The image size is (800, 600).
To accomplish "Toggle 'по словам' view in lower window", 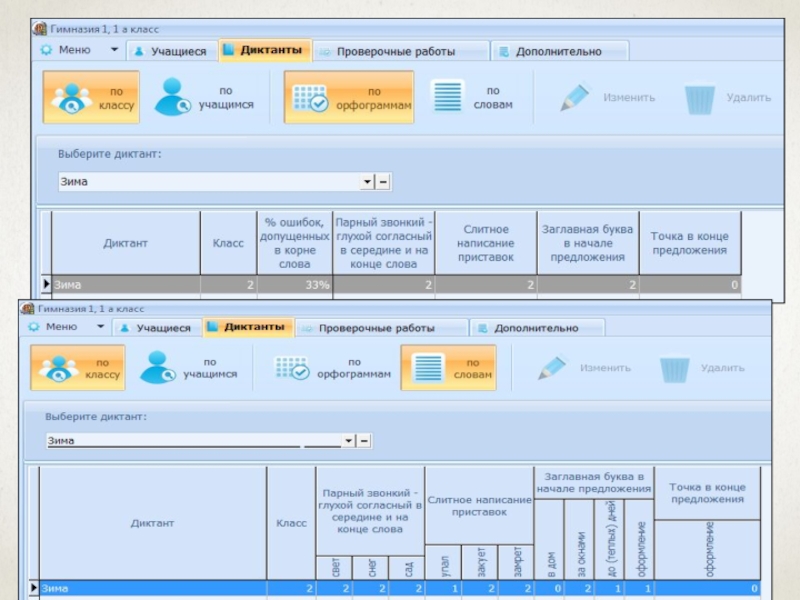I will (448, 368).
